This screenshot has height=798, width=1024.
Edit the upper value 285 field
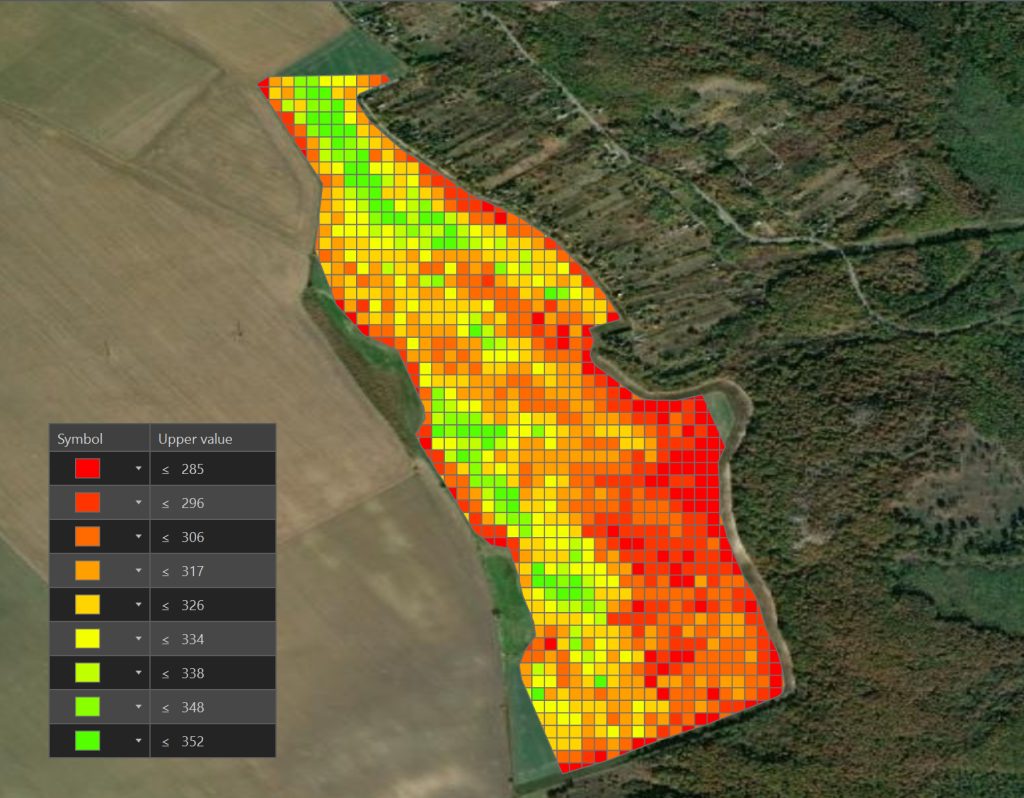pyautogui.click(x=193, y=469)
